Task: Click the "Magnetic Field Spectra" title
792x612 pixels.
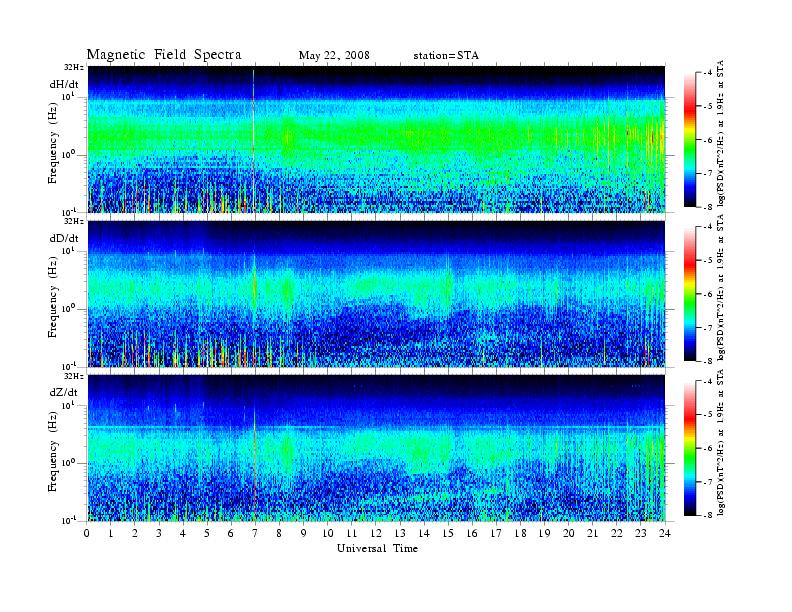Action: click(x=164, y=55)
